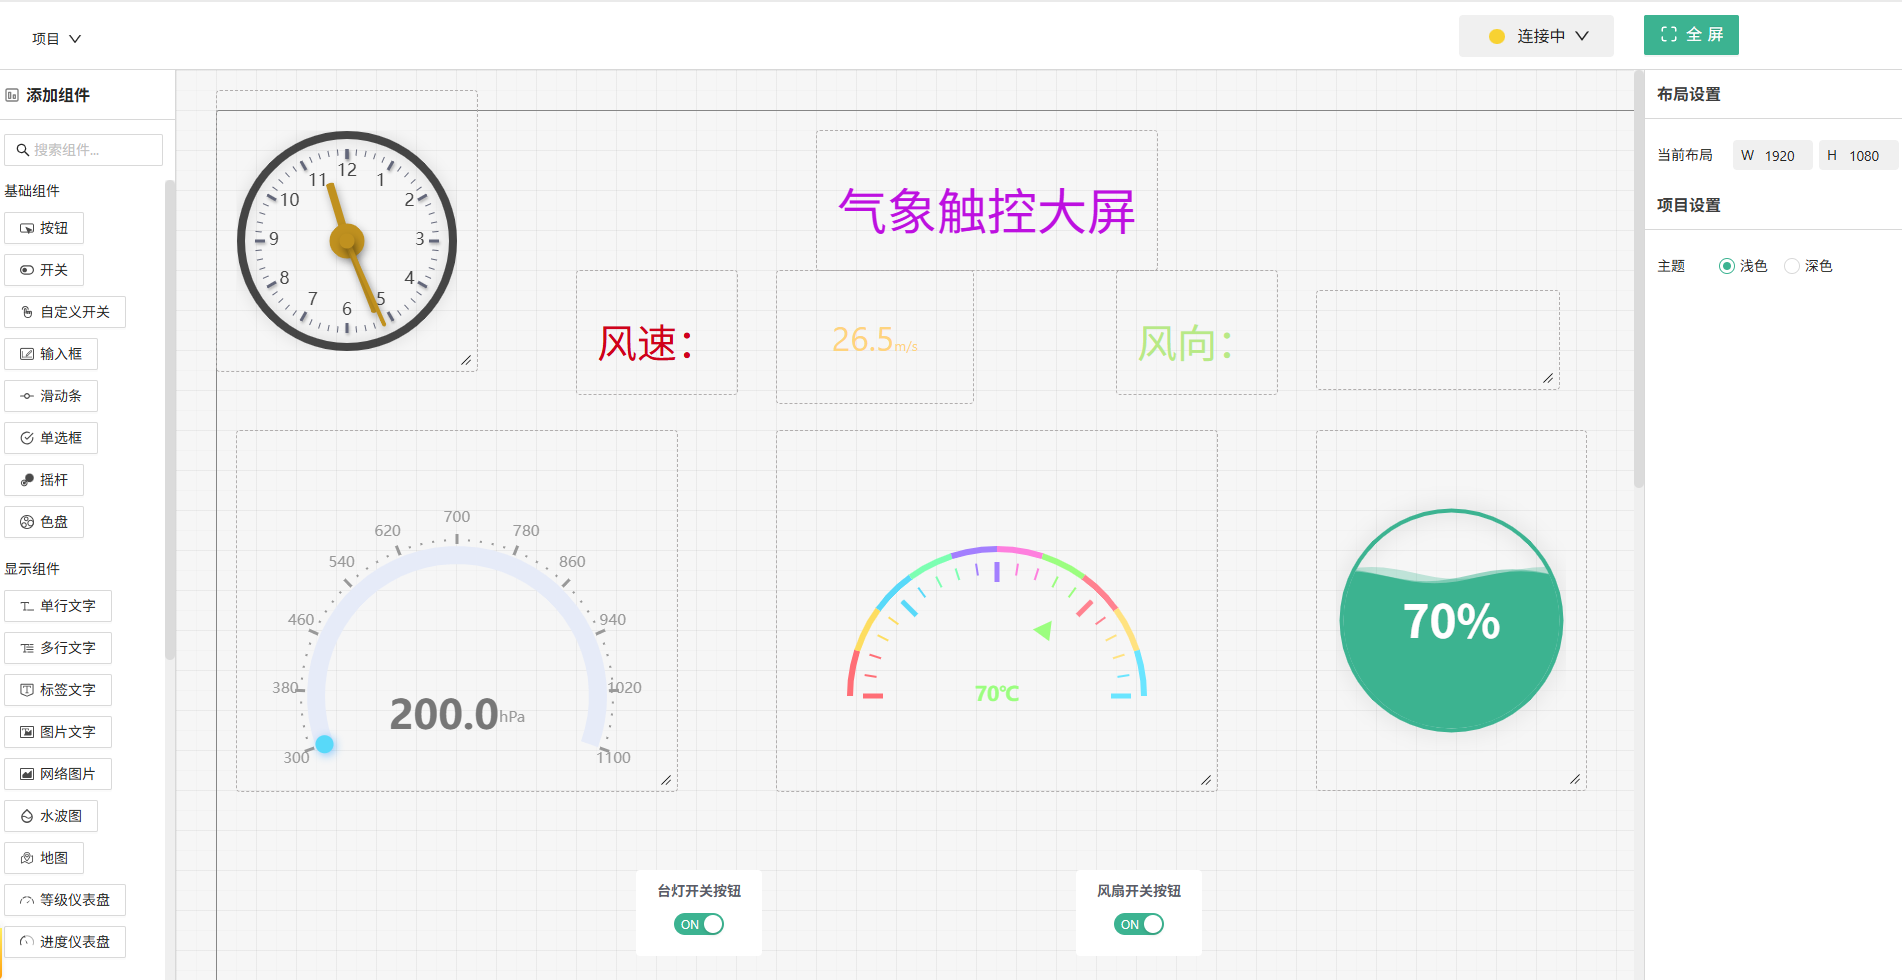1902x980 pixels.
Task: Add the 地图 map component
Action: (x=44, y=858)
